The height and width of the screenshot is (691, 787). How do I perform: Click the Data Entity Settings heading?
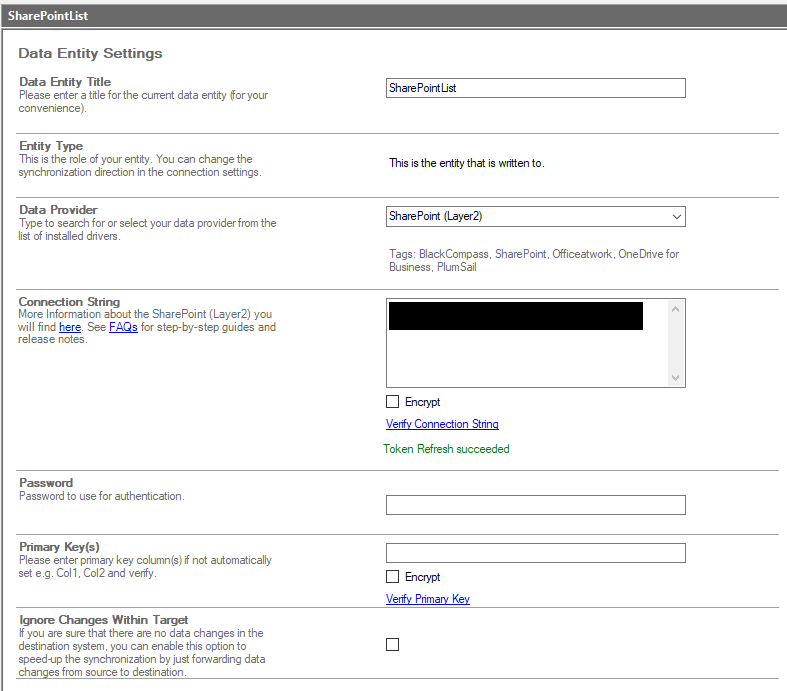pyautogui.click(x=90, y=53)
